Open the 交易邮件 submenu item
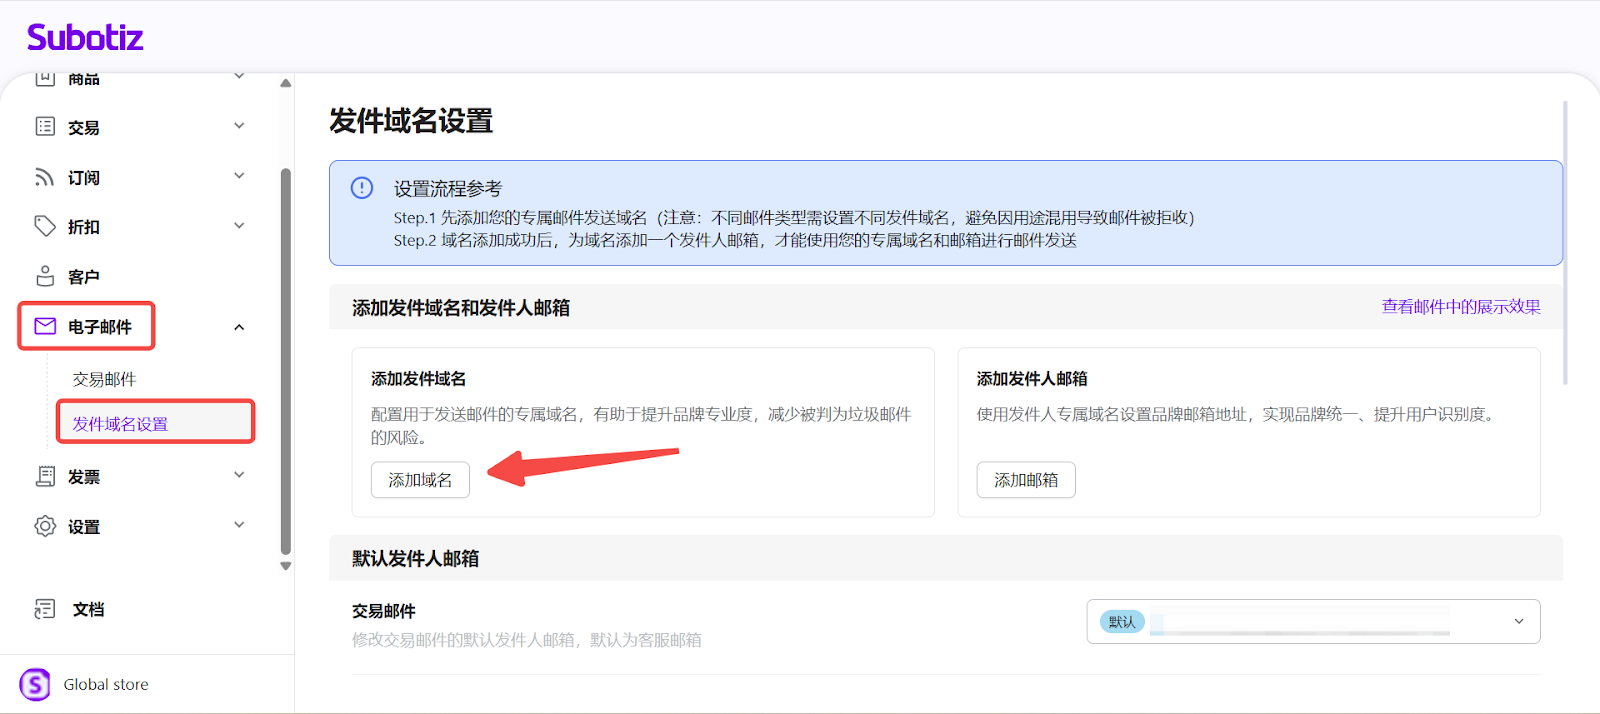Image resolution: width=1600 pixels, height=714 pixels. click(104, 379)
